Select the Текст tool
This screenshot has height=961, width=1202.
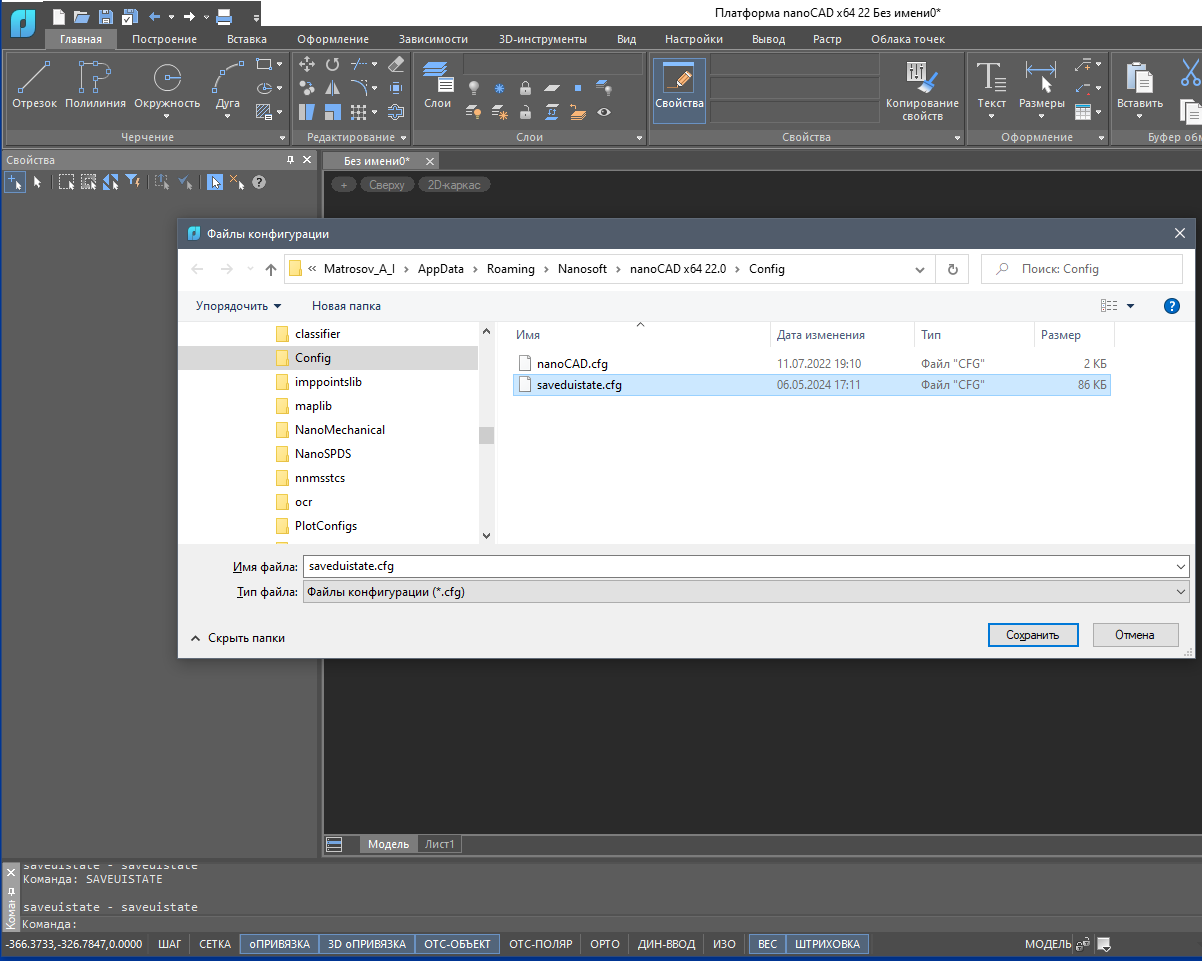click(x=991, y=85)
